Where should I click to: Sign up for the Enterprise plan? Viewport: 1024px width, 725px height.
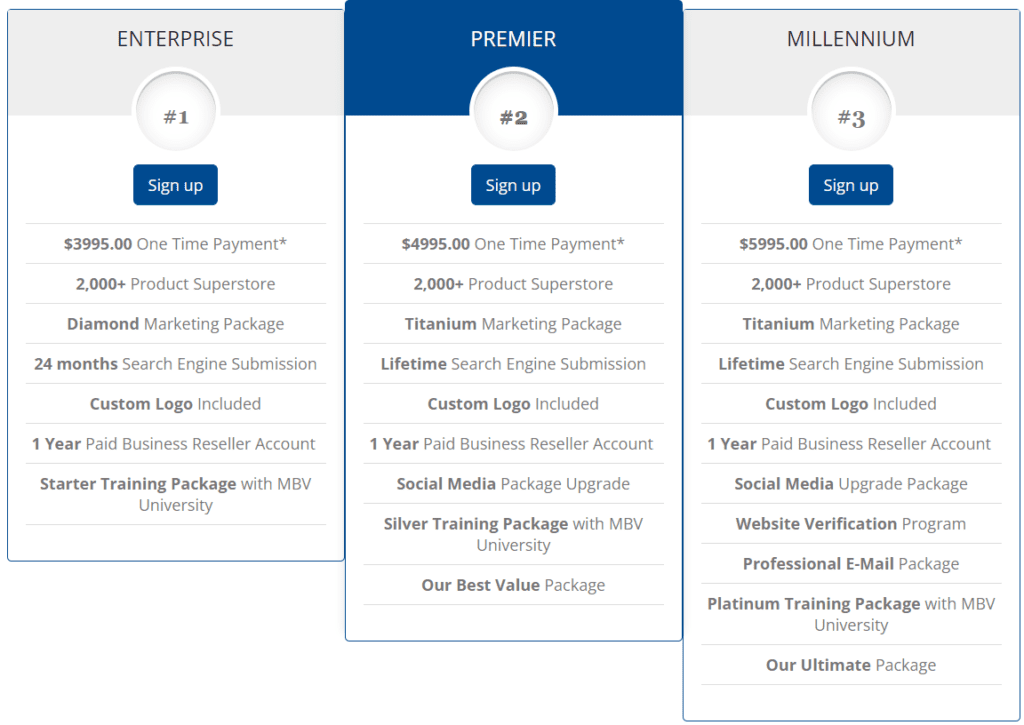(175, 184)
